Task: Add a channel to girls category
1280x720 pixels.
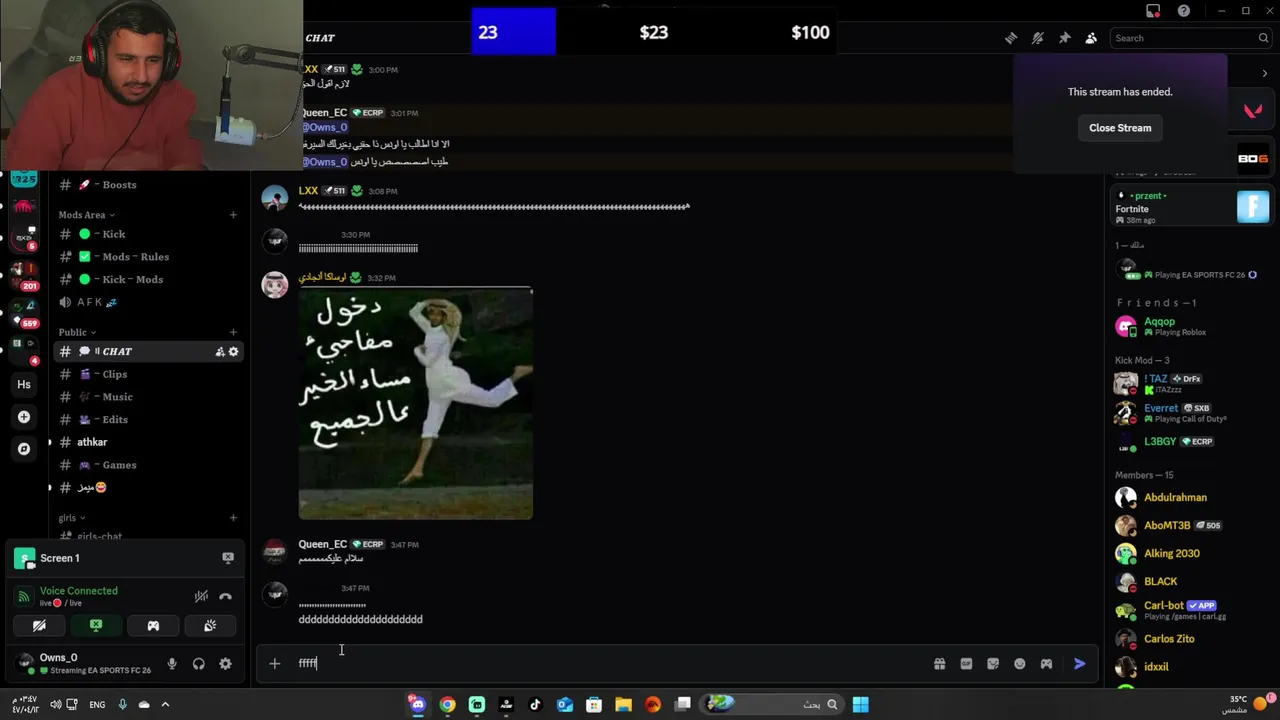Action: 233,518
